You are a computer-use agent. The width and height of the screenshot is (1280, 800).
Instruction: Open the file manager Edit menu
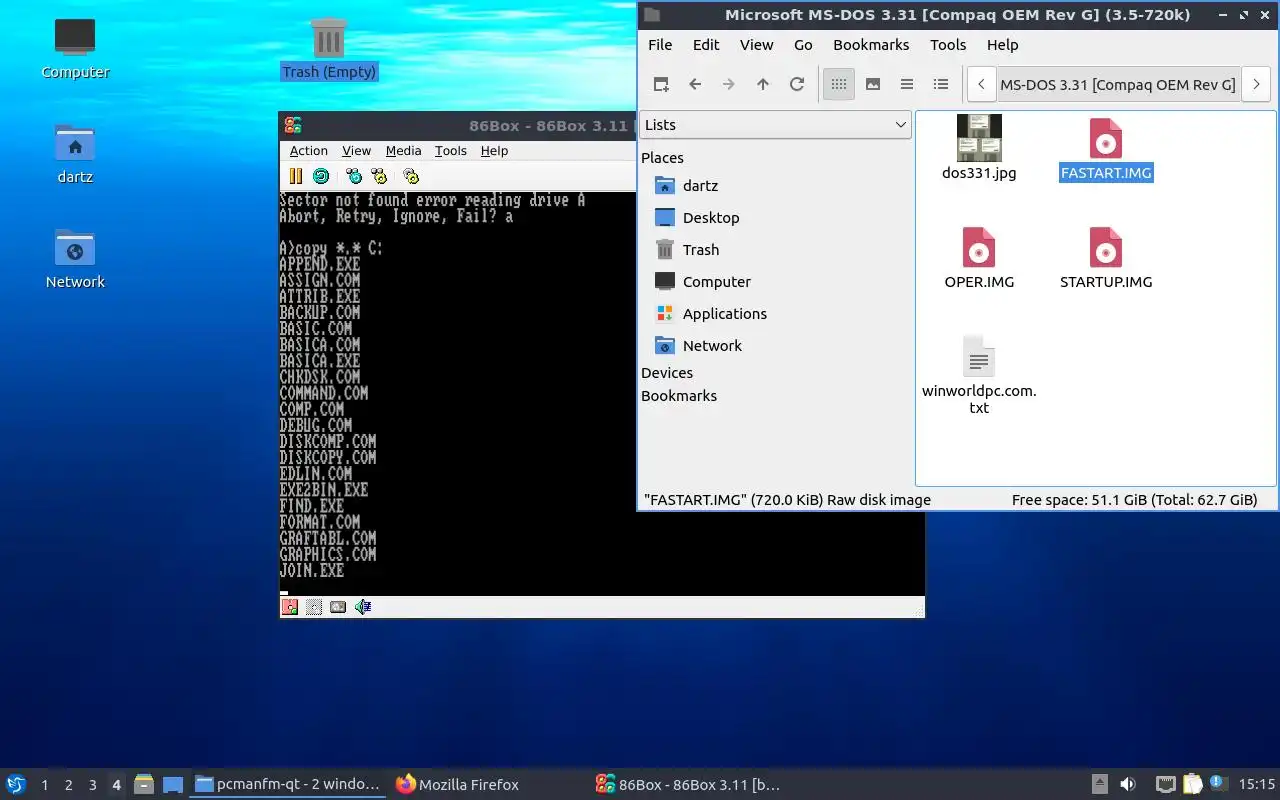(x=706, y=44)
